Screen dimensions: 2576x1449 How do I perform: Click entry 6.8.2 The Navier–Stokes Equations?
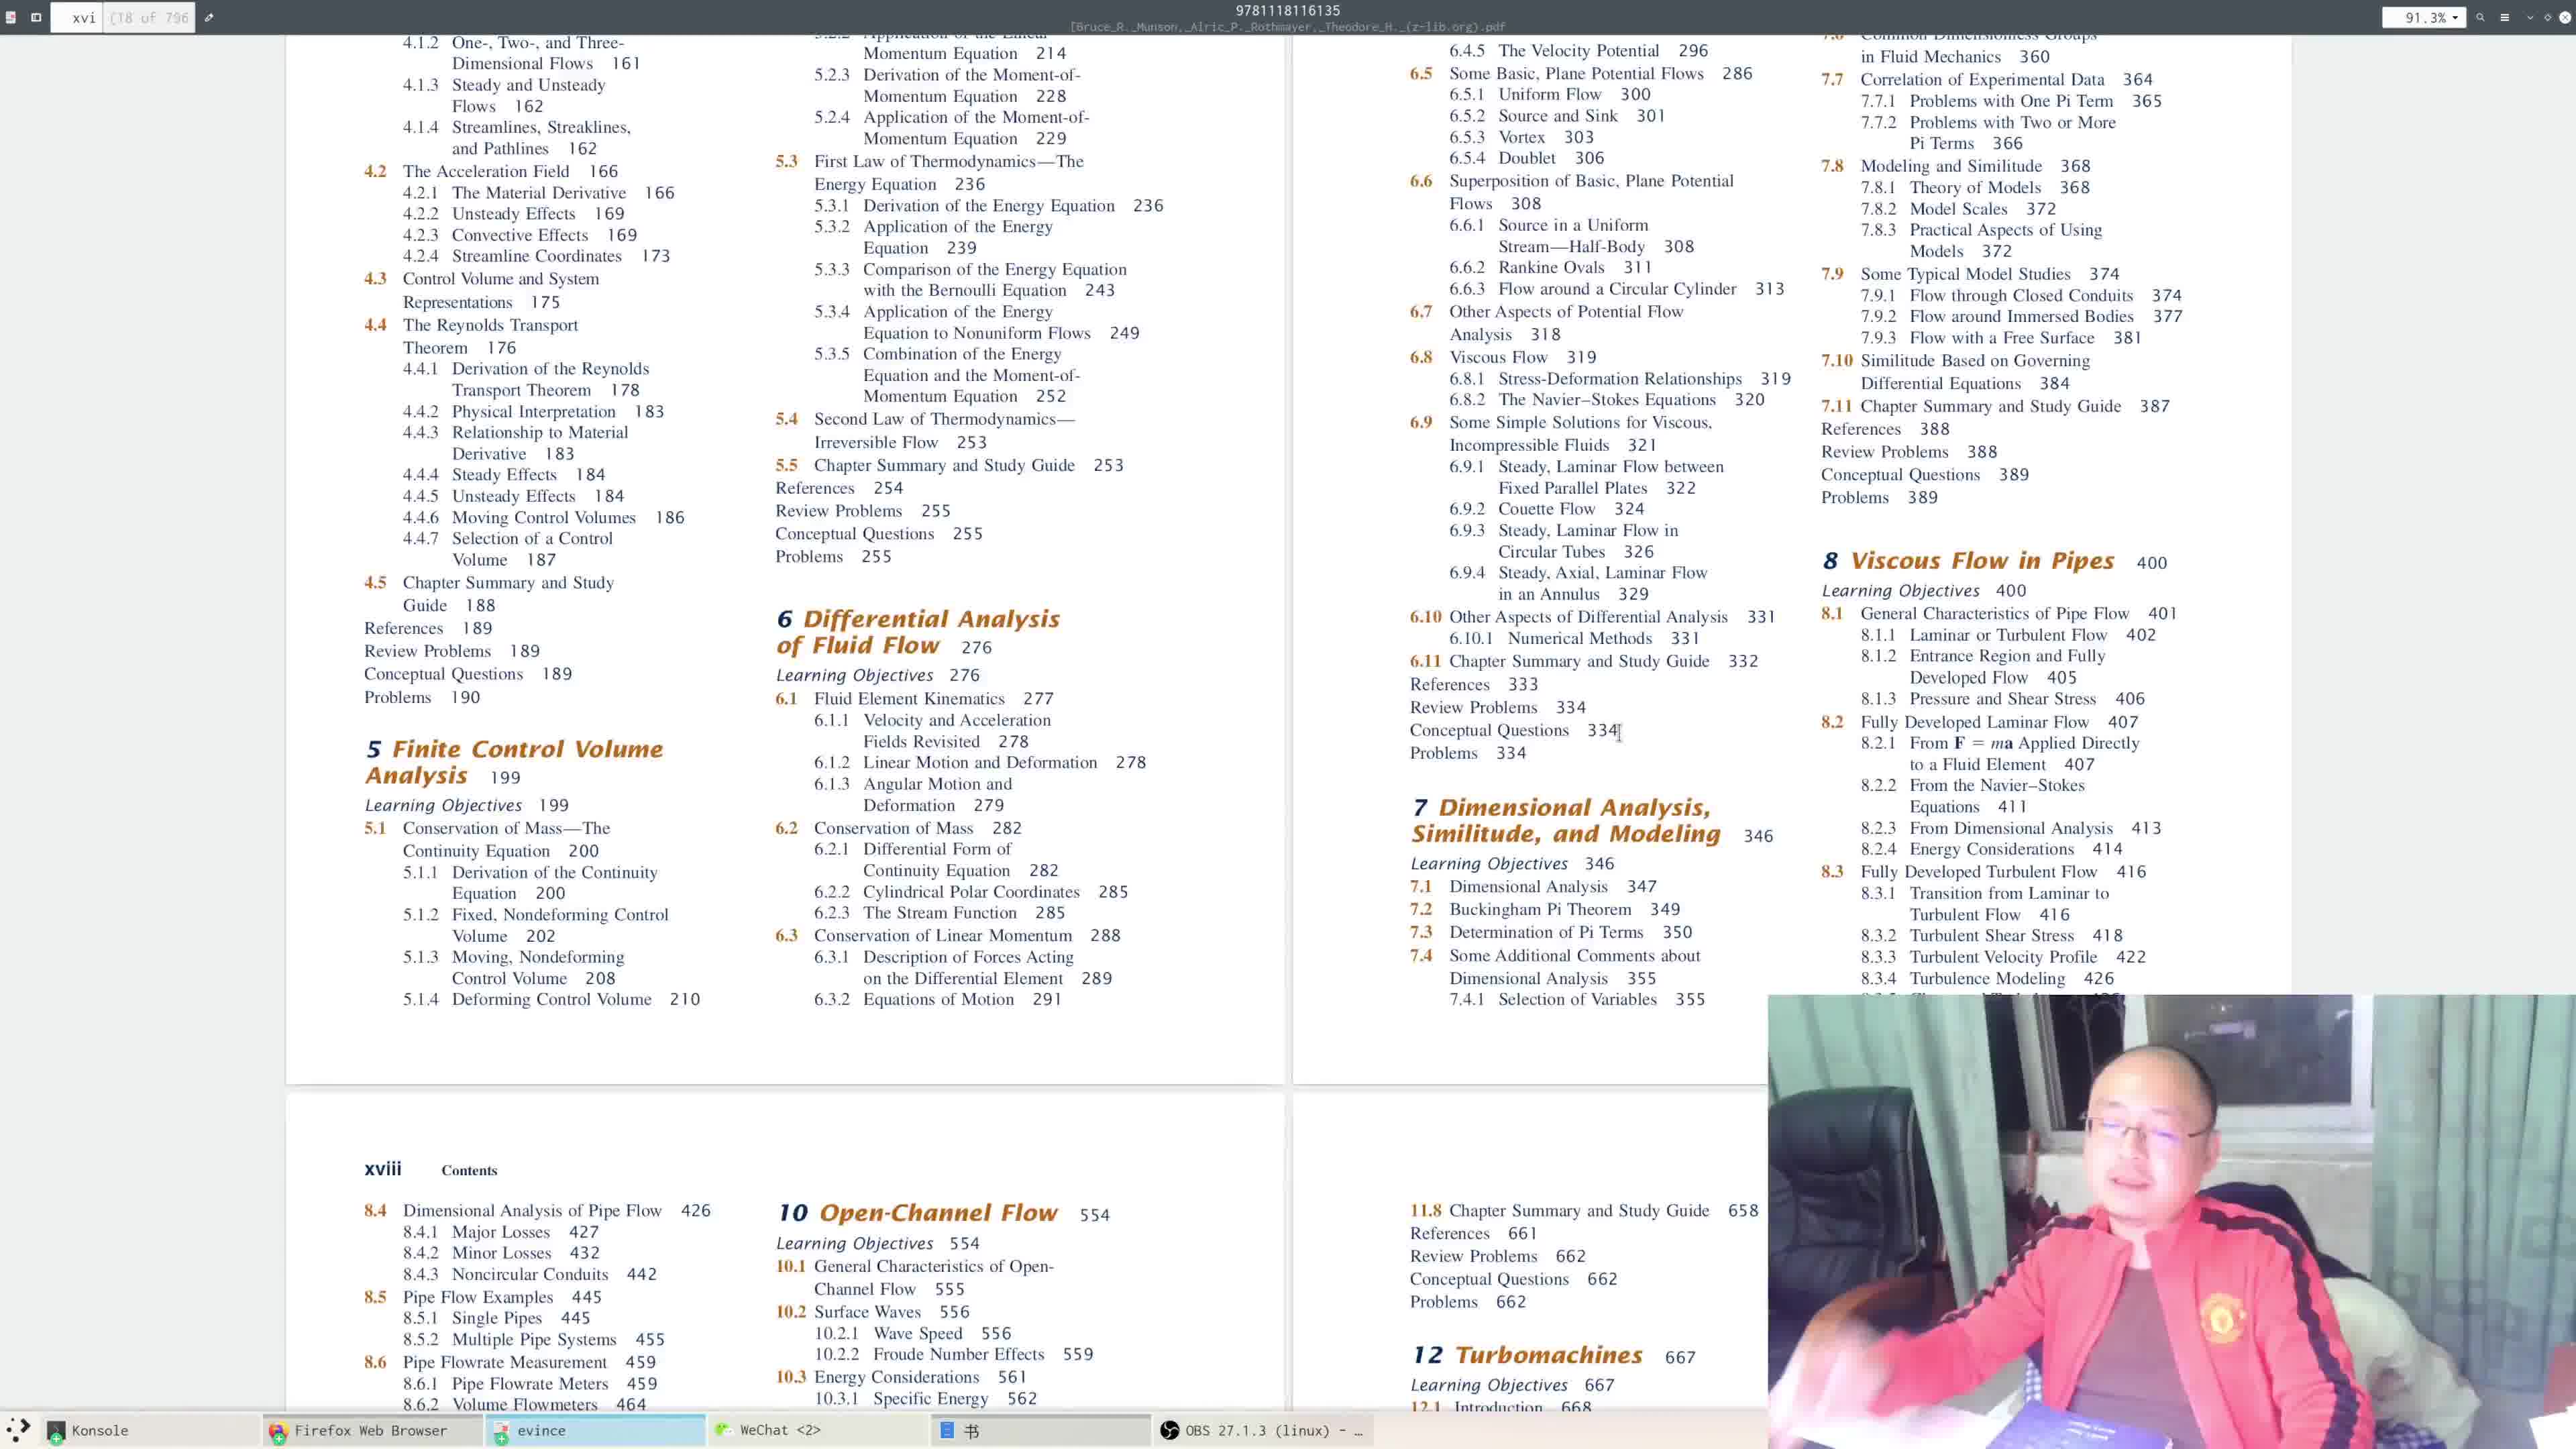click(x=1606, y=399)
